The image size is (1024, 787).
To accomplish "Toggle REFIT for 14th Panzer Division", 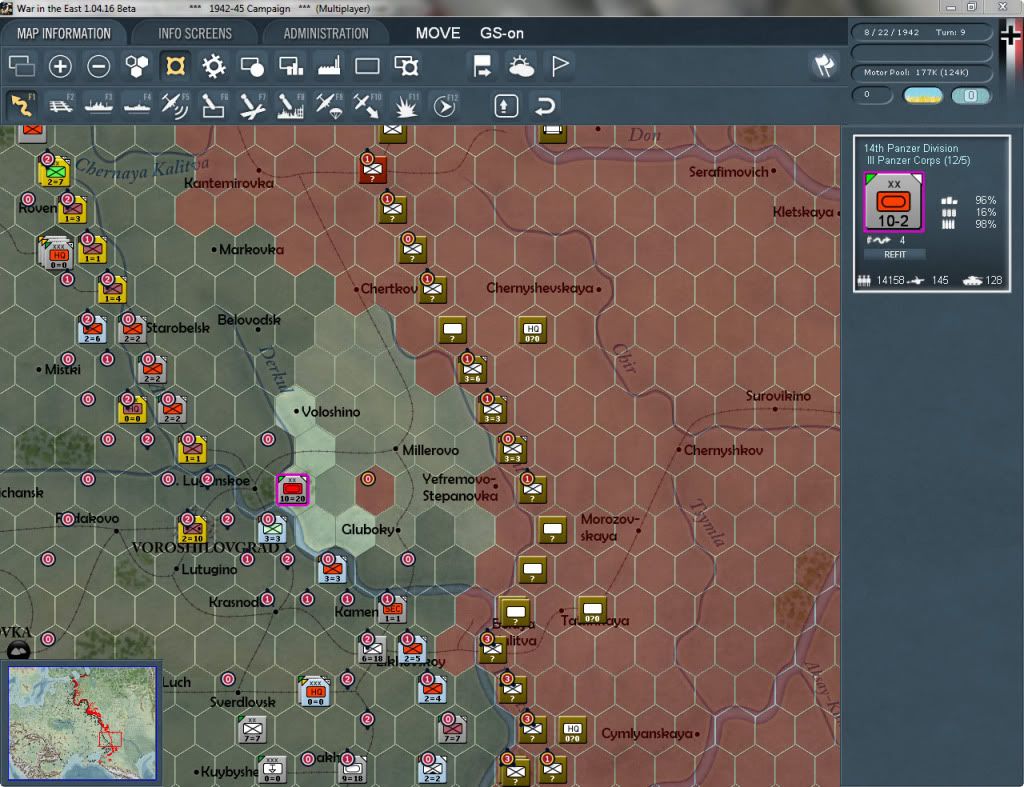I will pyautogui.click(x=894, y=255).
